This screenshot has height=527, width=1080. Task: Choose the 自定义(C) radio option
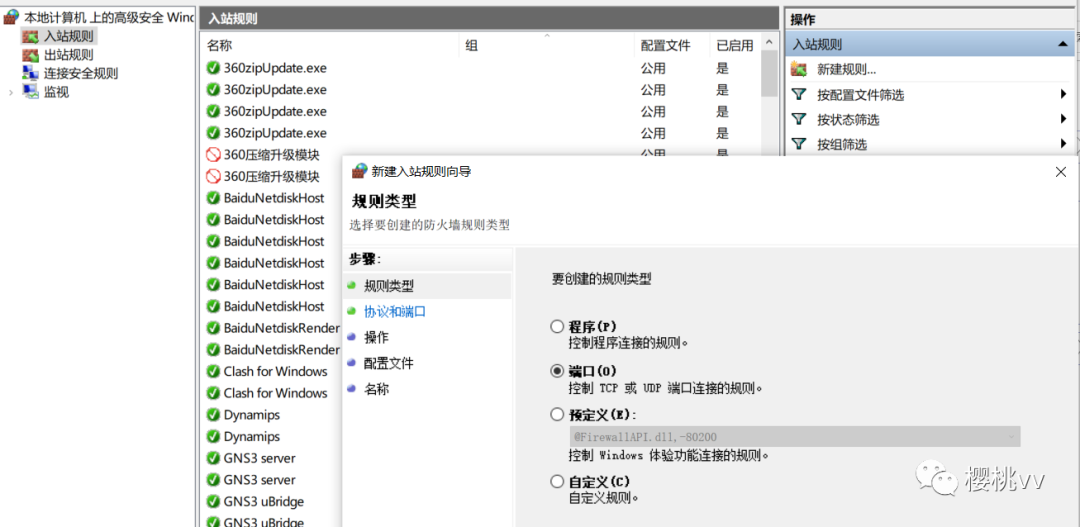(557, 481)
